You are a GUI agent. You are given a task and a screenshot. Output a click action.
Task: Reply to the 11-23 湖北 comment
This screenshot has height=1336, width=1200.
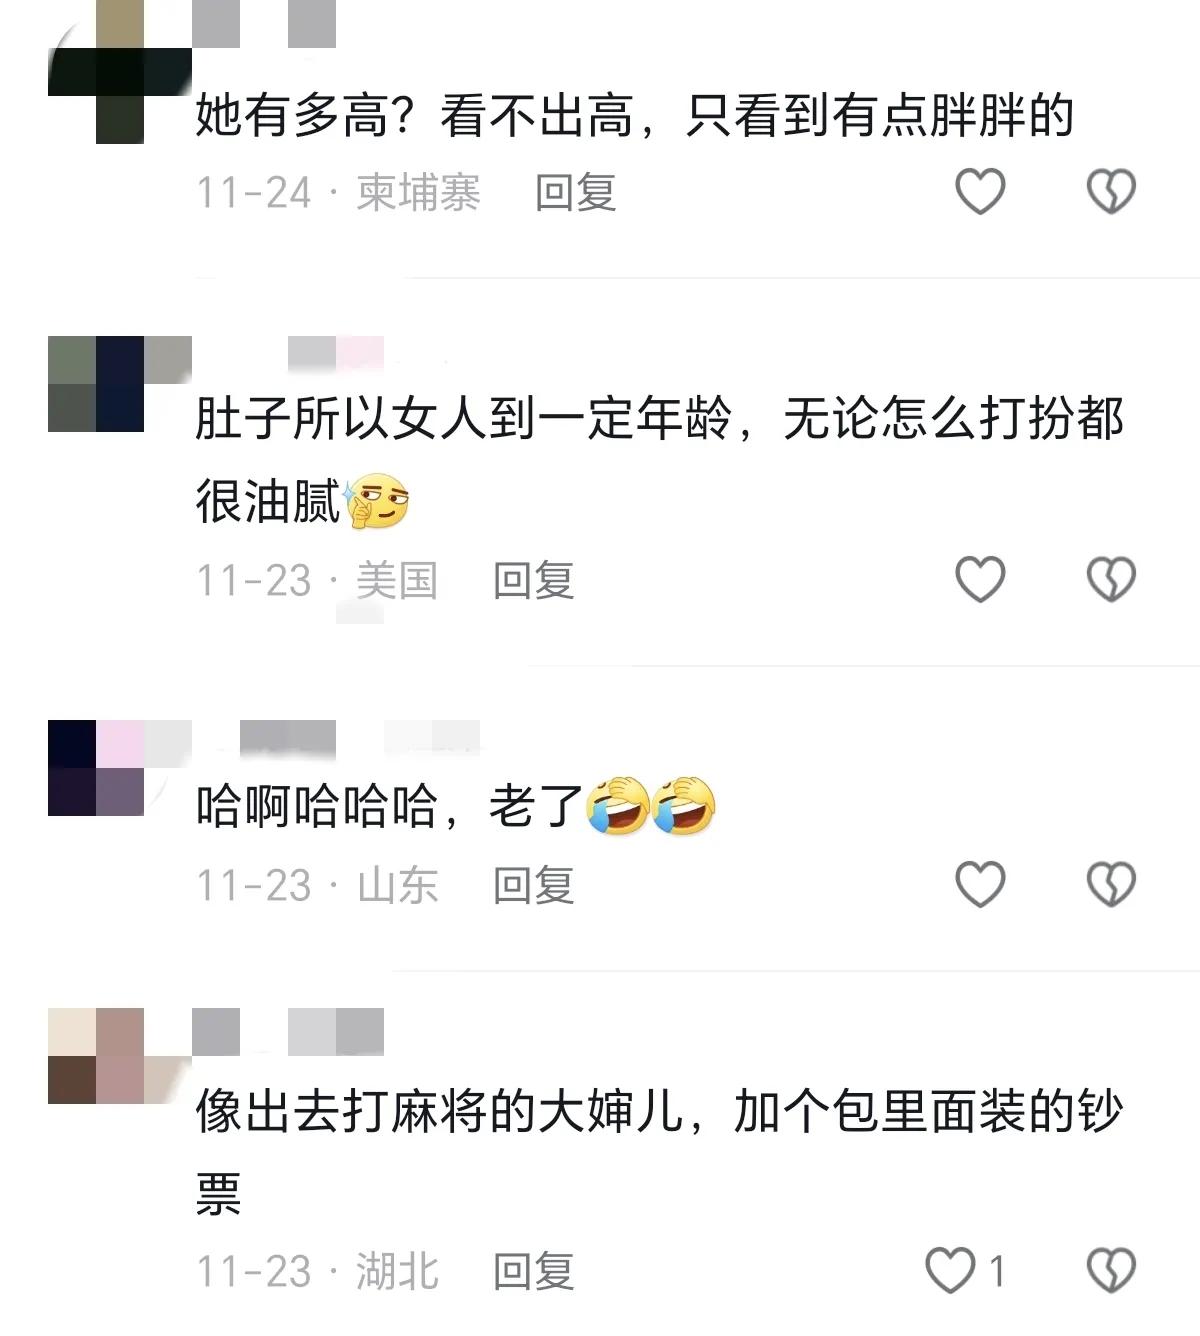[x=534, y=1272]
